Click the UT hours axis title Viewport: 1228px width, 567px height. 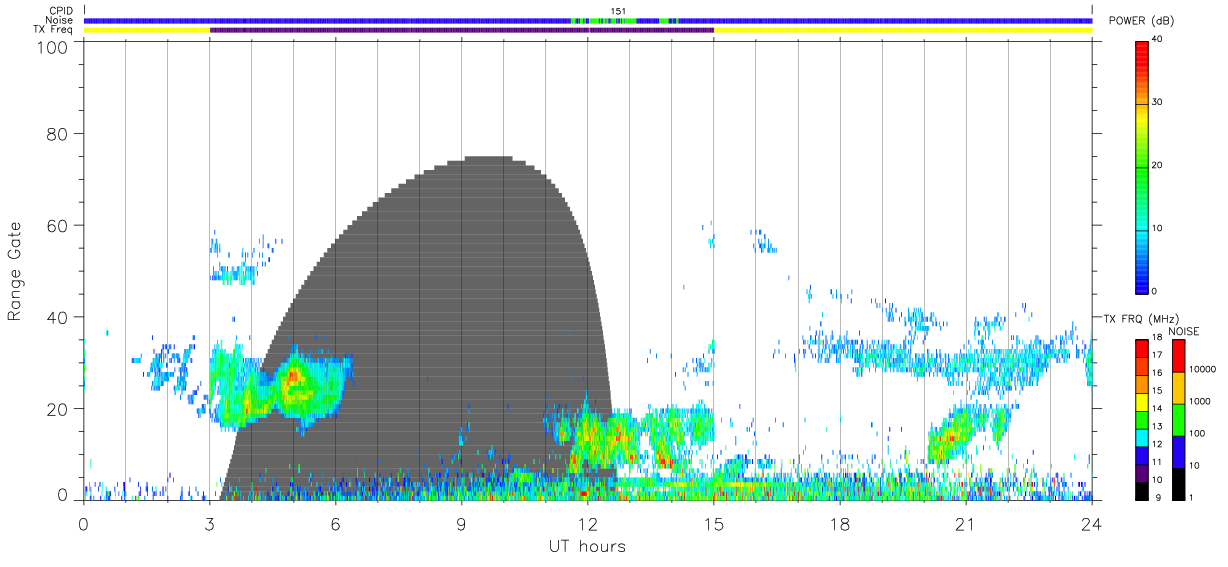[588, 546]
